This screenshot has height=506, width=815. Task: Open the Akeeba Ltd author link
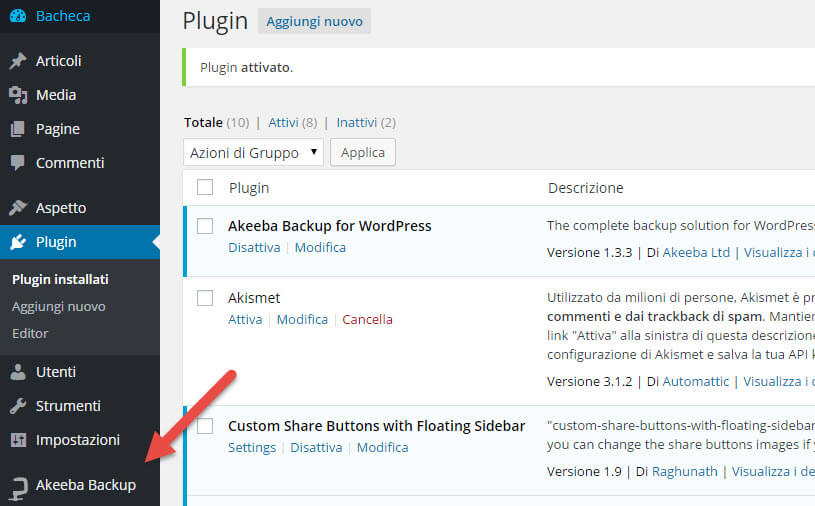point(696,252)
